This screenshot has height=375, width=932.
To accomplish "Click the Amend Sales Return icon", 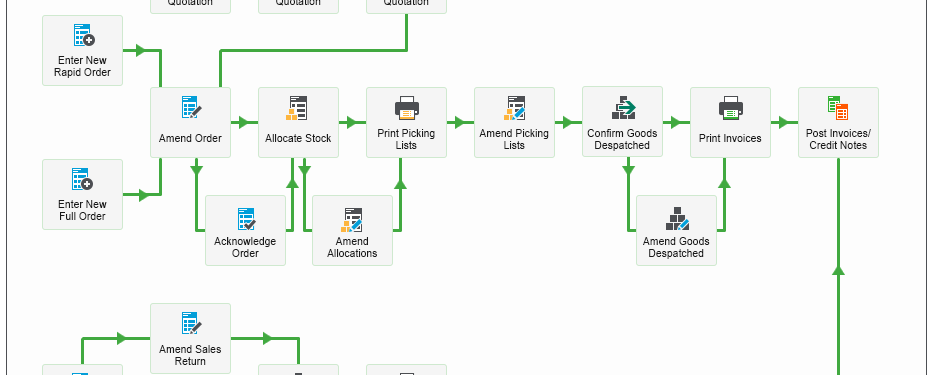I will click(x=191, y=323).
